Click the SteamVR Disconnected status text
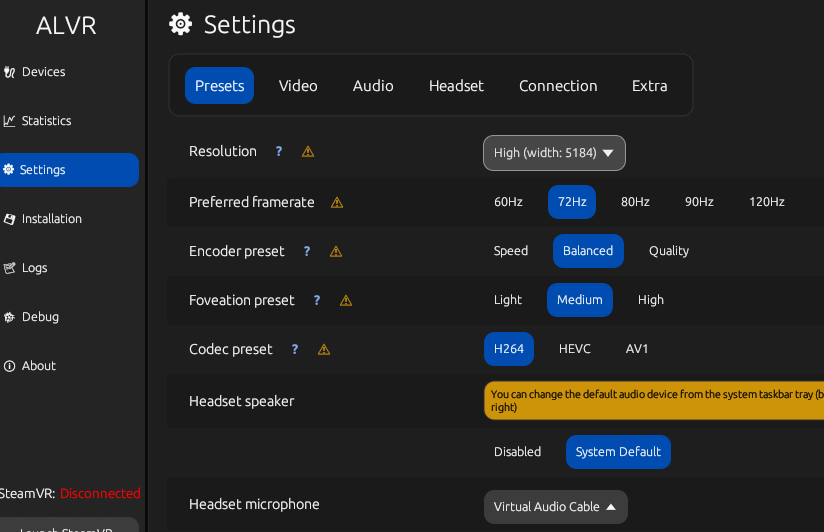This screenshot has height=532, width=824. pos(99,493)
